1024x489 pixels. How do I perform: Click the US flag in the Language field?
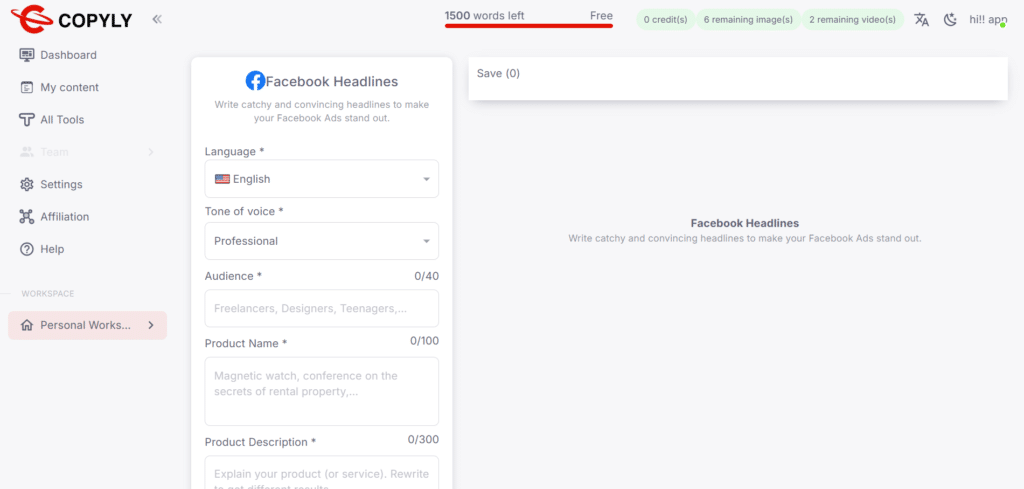222,179
